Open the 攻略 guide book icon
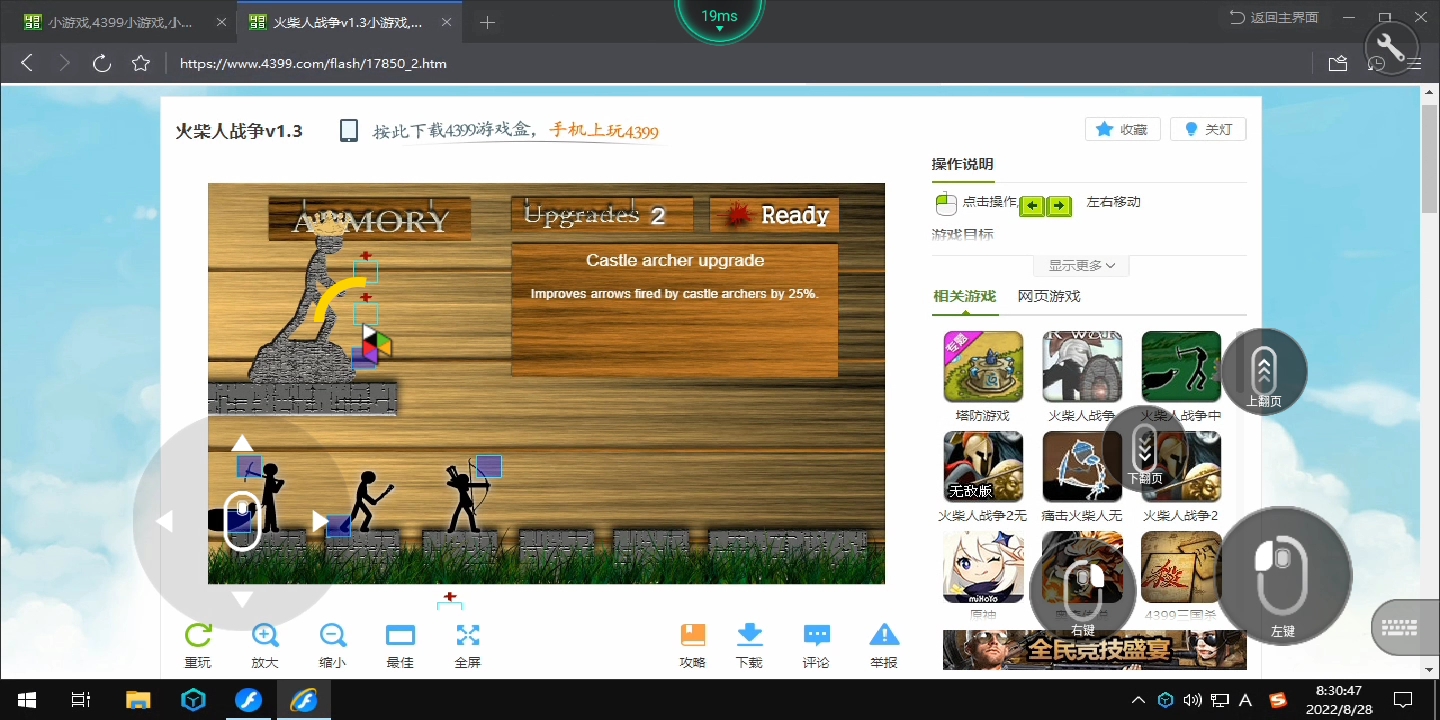The width and height of the screenshot is (1440, 720). [693, 635]
